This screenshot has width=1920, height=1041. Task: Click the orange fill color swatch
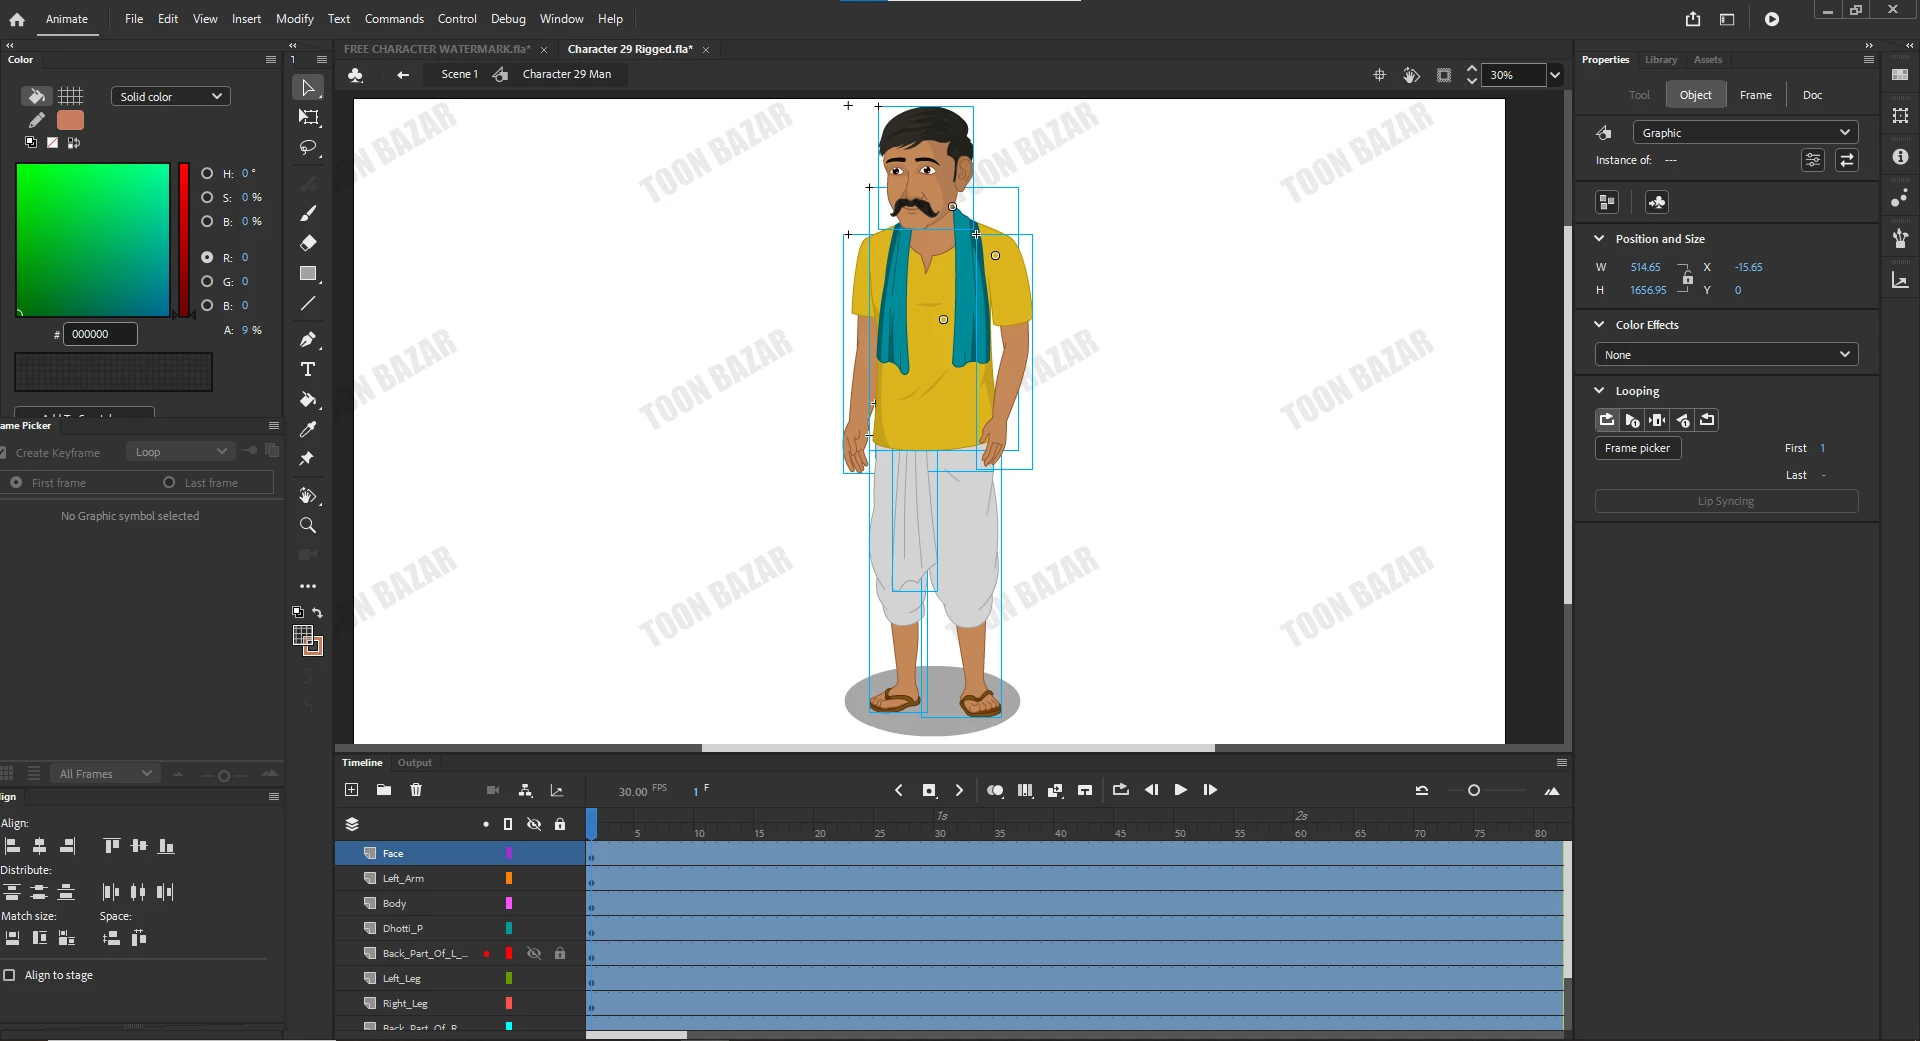(70, 120)
